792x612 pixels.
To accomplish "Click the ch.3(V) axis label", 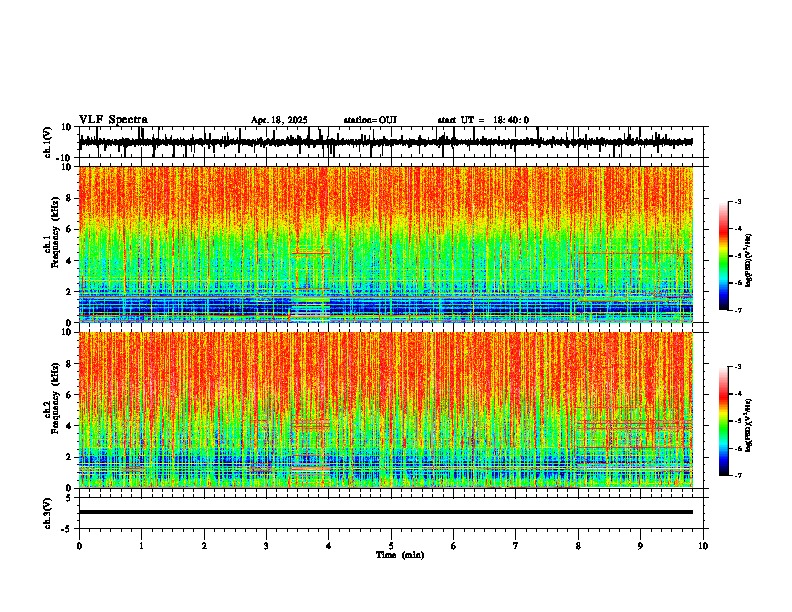I will 47,513.
